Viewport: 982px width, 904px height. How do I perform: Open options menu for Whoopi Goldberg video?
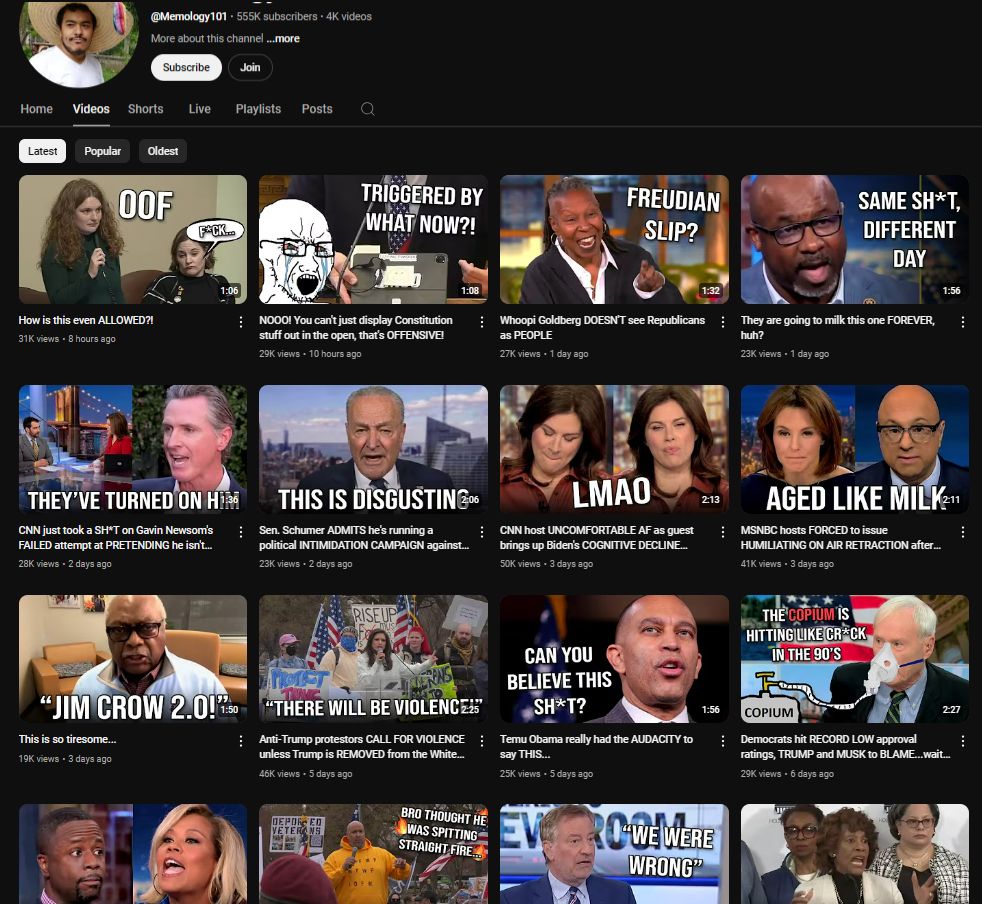coord(723,322)
